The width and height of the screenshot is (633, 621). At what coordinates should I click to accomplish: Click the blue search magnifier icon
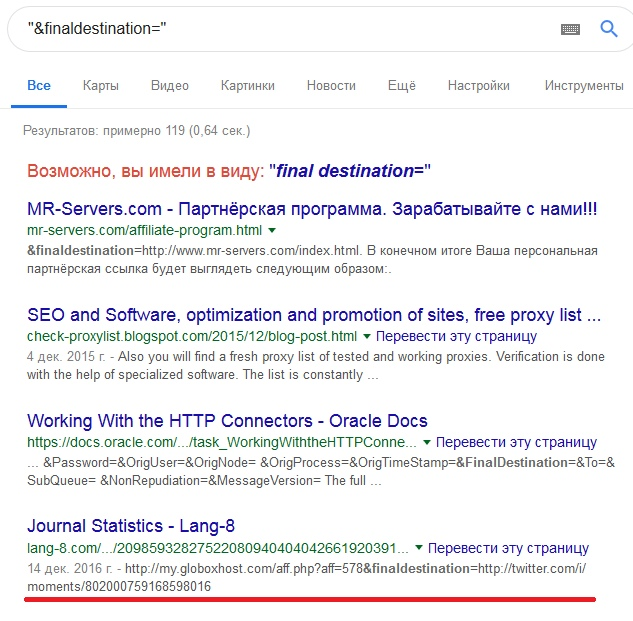tap(608, 29)
